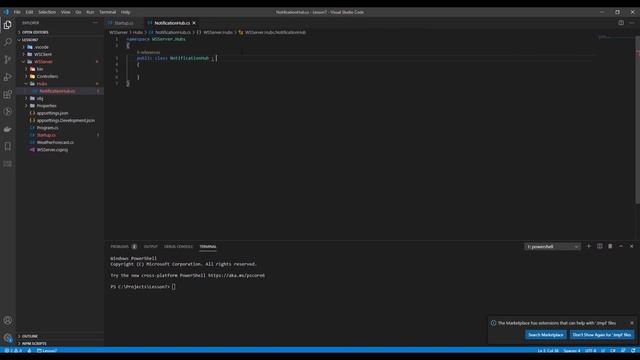
Task: Collapse the Hubs folder
Action: click(x=42, y=84)
